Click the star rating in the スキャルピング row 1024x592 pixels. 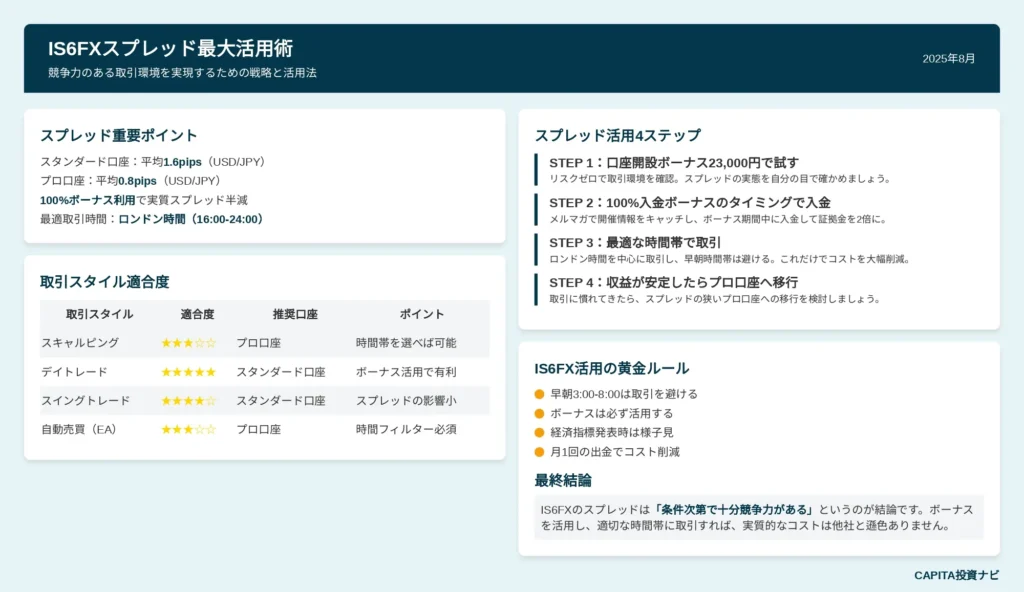tap(189, 342)
